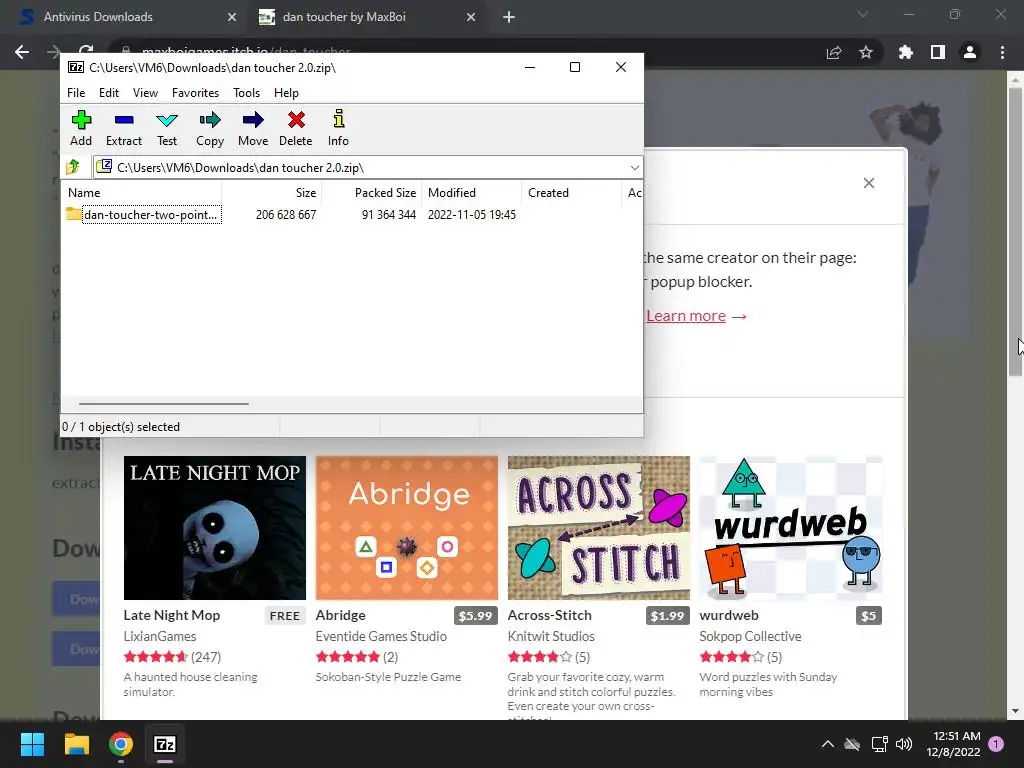This screenshot has width=1024, height=768.
Task: Open the Abridge game thumbnail
Action: coord(407,528)
